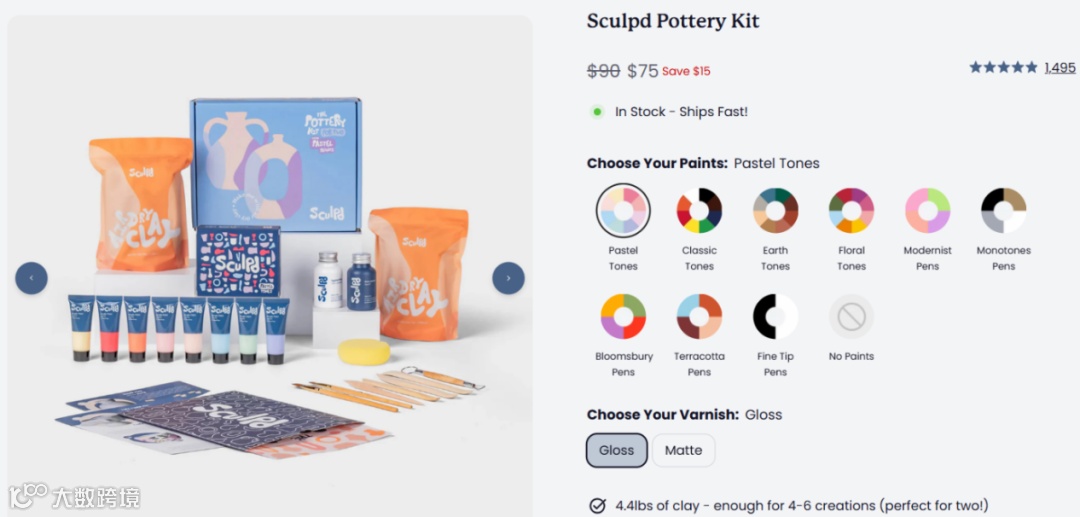Screen dimensions: 1080x517
Task: Select the Pastel Tones paint swatch
Action: [623, 211]
